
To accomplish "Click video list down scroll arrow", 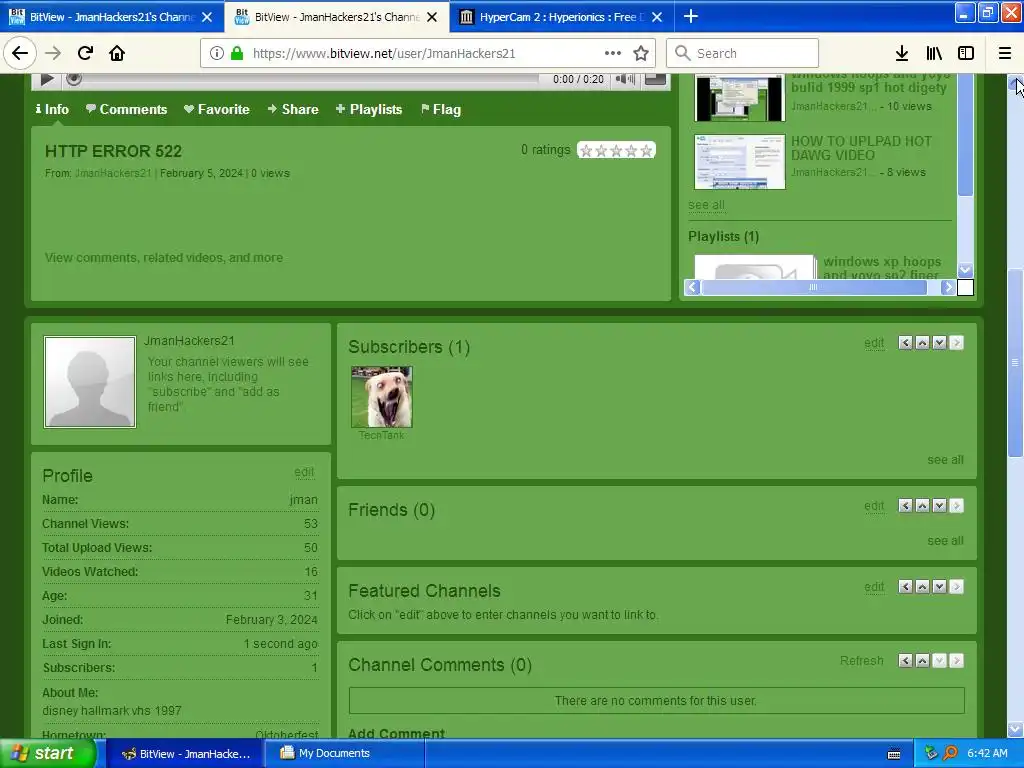I will 965,270.
